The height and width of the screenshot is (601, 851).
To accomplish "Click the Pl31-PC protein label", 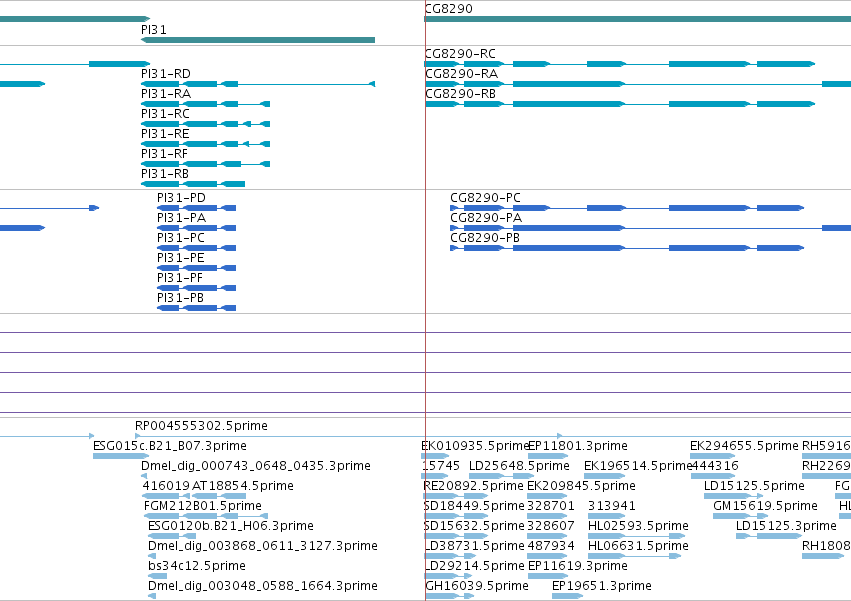I will coord(181,238).
